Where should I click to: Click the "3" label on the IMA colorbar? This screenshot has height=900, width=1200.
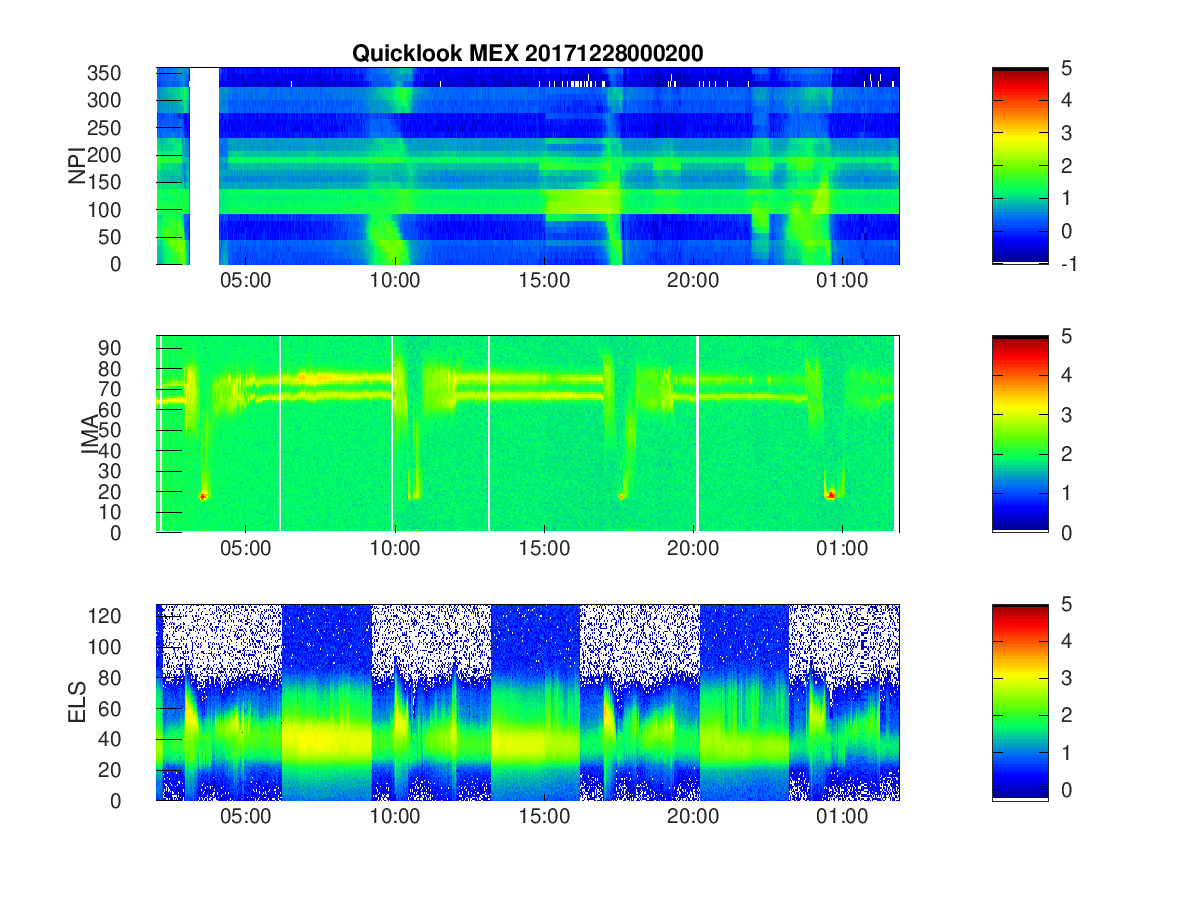(x=1065, y=414)
